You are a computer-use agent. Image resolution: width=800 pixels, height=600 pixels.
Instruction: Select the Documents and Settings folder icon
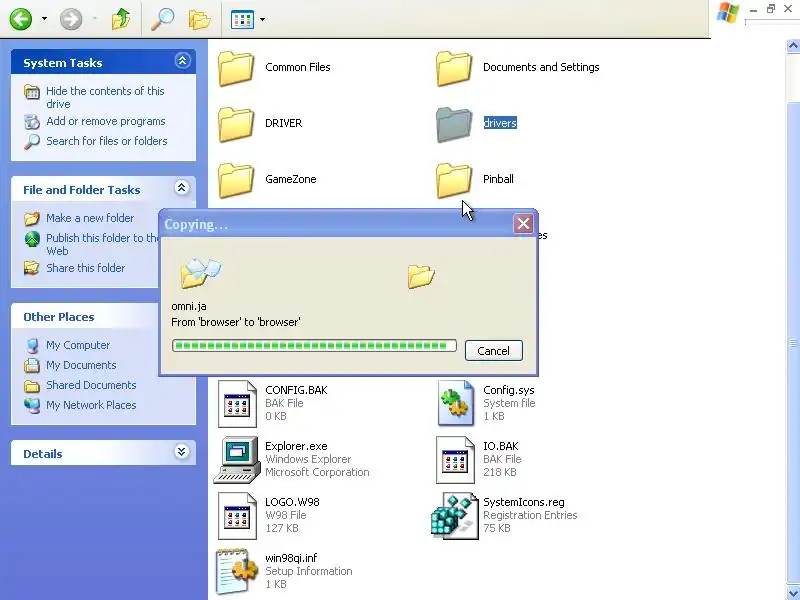[x=454, y=68]
